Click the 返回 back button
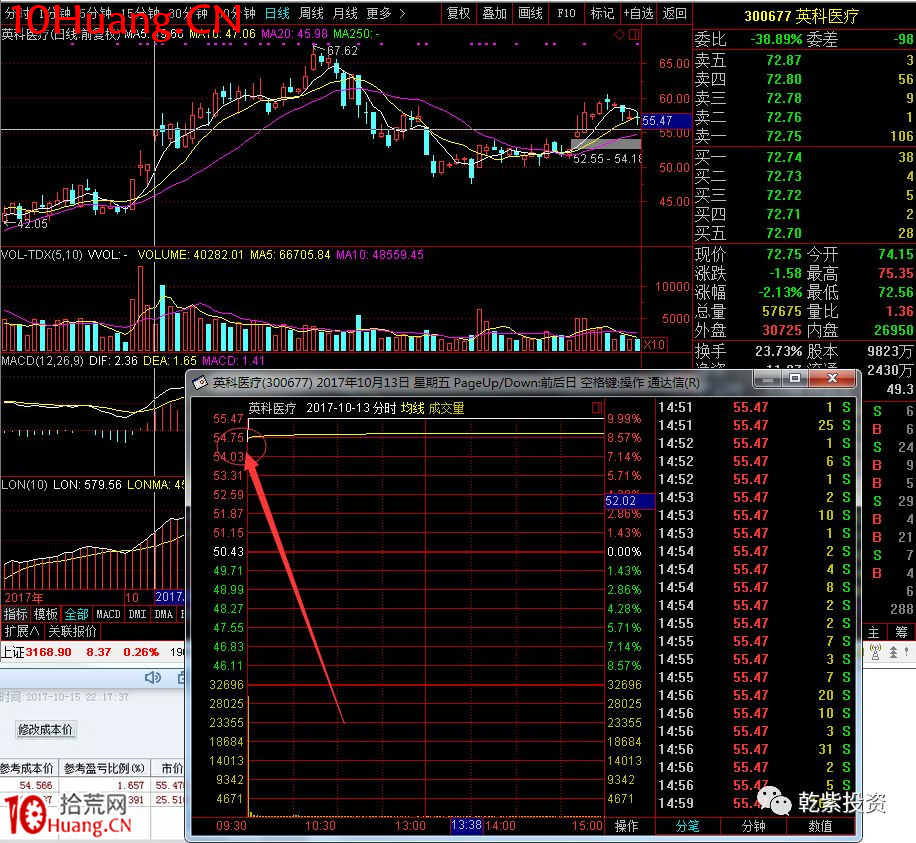Viewport: 916px width, 843px height. click(x=675, y=13)
